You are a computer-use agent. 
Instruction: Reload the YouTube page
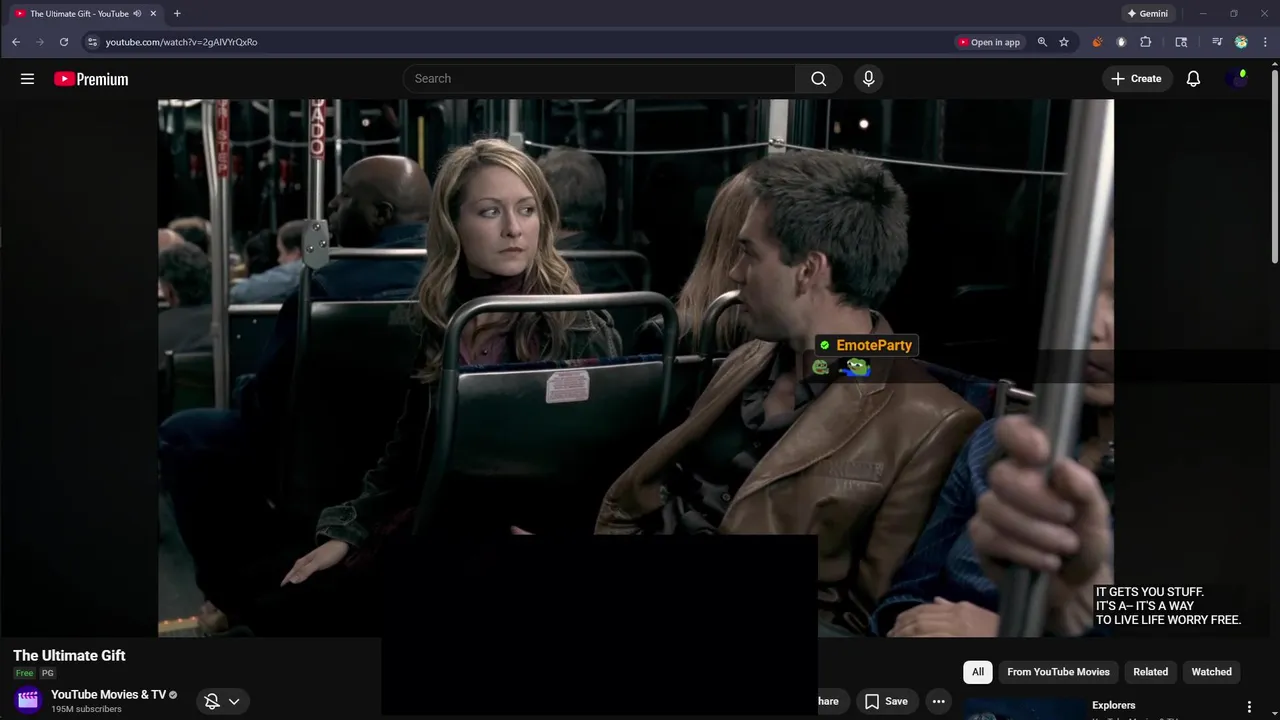pos(64,42)
